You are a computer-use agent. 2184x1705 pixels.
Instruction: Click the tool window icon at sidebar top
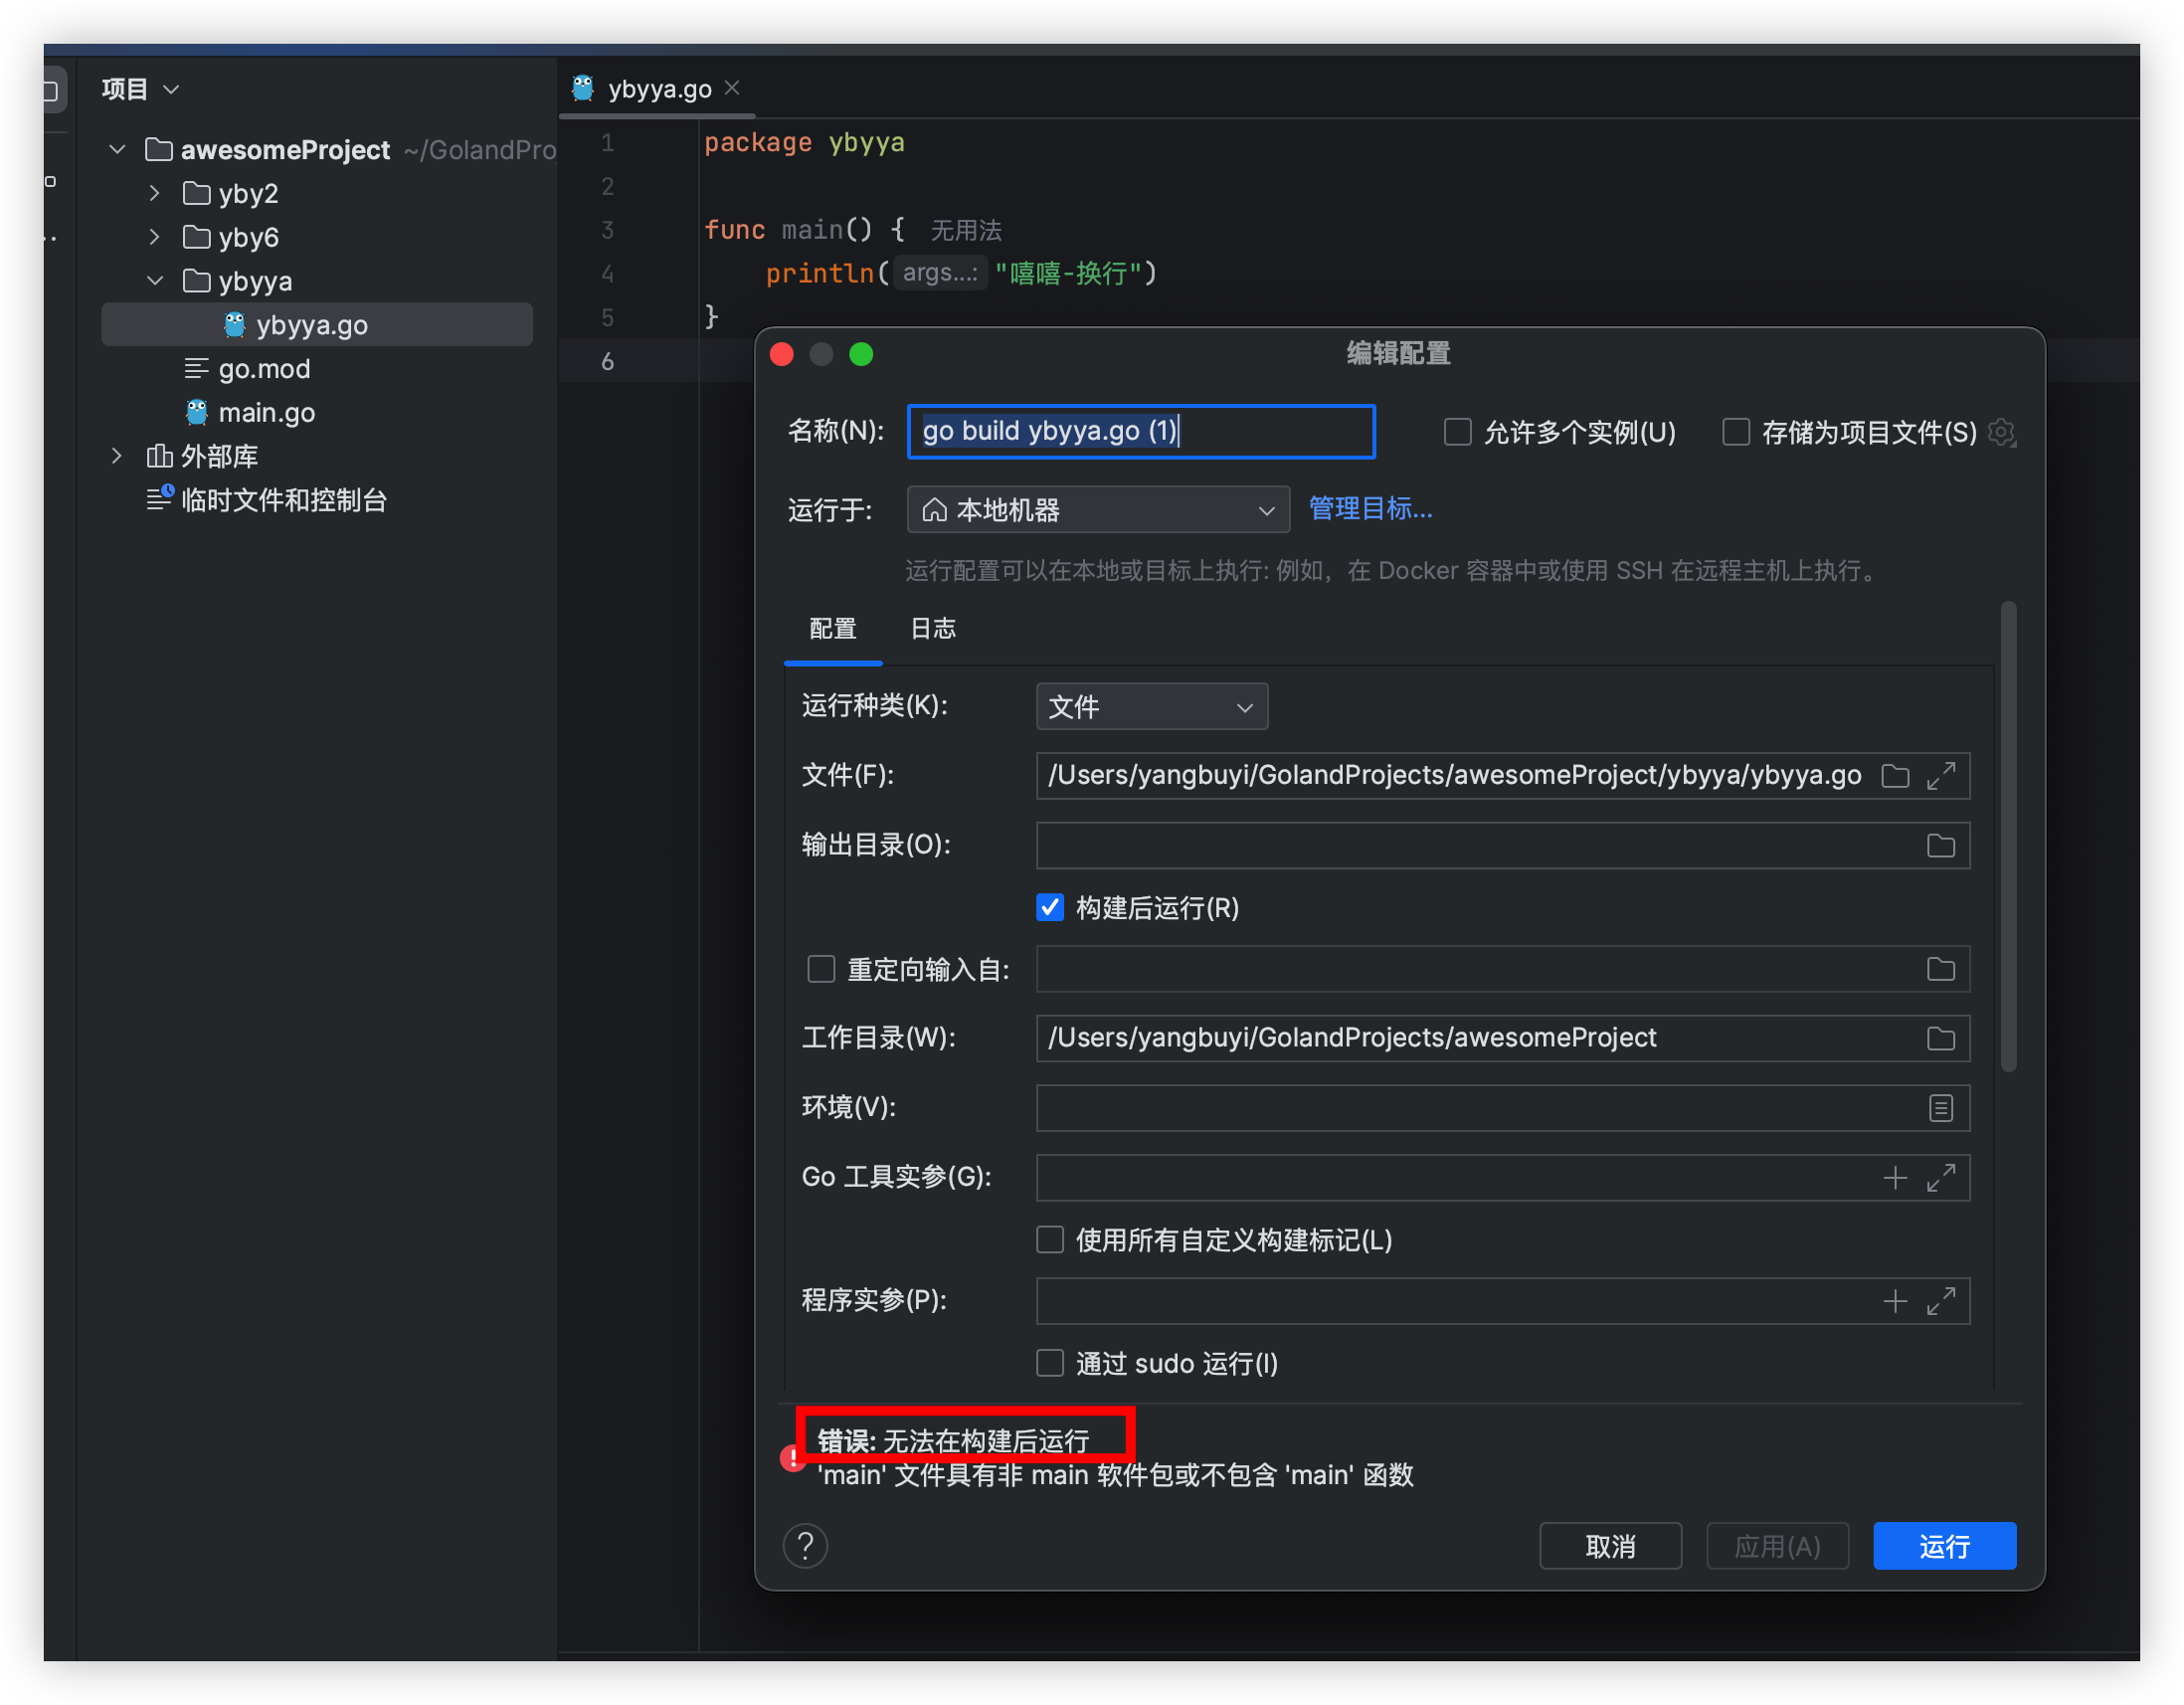[x=50, y=91]
